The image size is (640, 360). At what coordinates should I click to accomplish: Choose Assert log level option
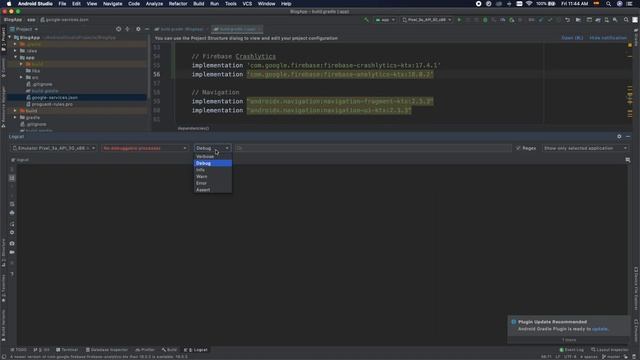point(213,190)
